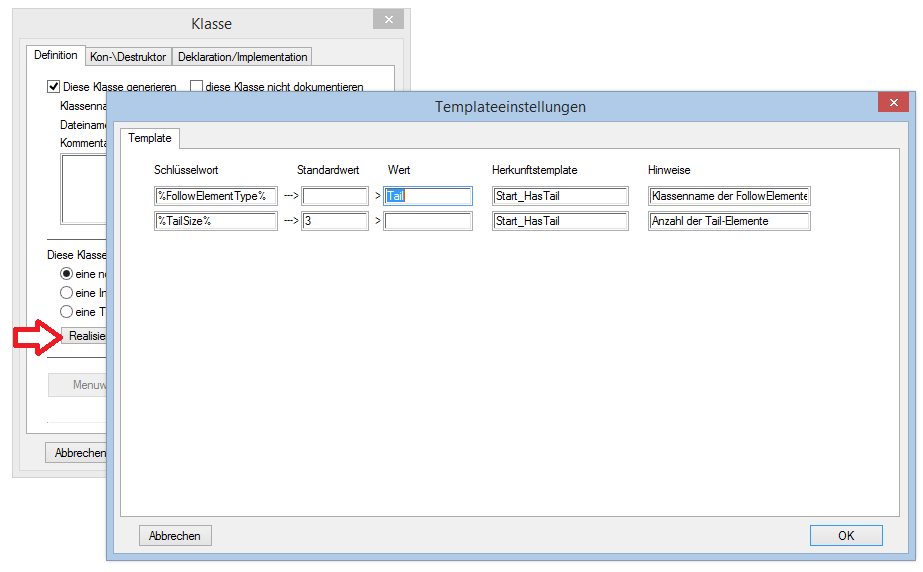The height and width of the screenshot is (572, 923).
Task: Select the Template tab
Action: pos(150,138)
